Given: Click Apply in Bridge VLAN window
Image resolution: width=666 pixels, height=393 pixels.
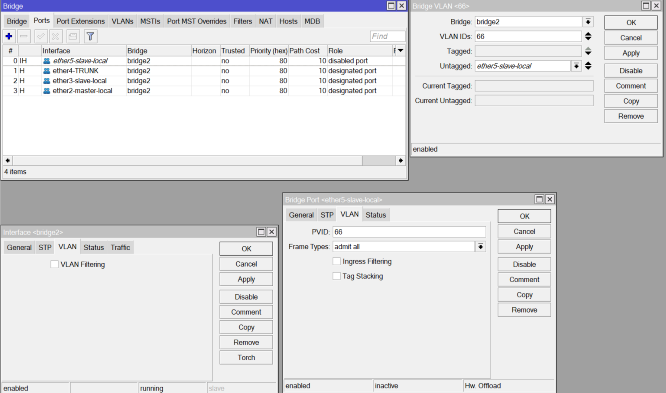Looking at the screenshot, I should coord(631,53).
